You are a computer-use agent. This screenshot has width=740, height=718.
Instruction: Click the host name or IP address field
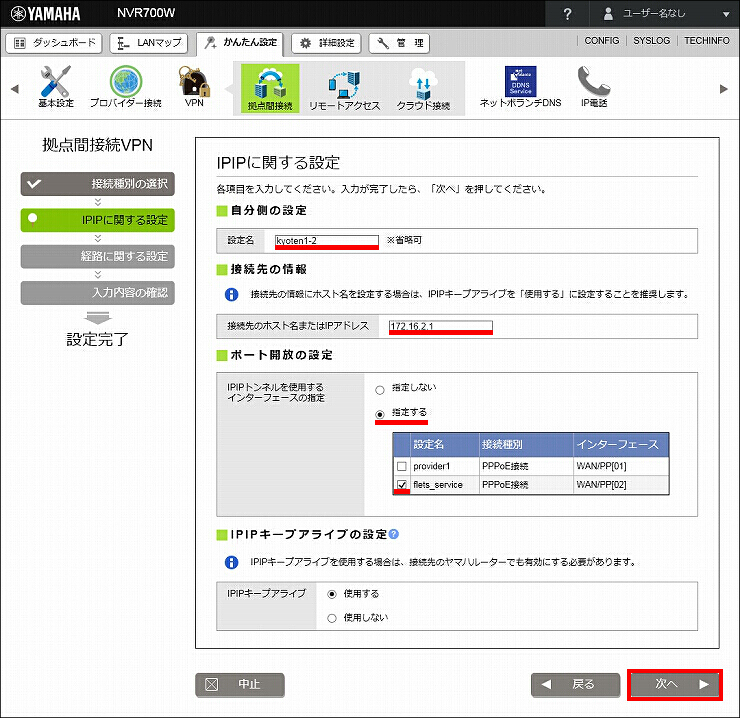pos(440,326)
